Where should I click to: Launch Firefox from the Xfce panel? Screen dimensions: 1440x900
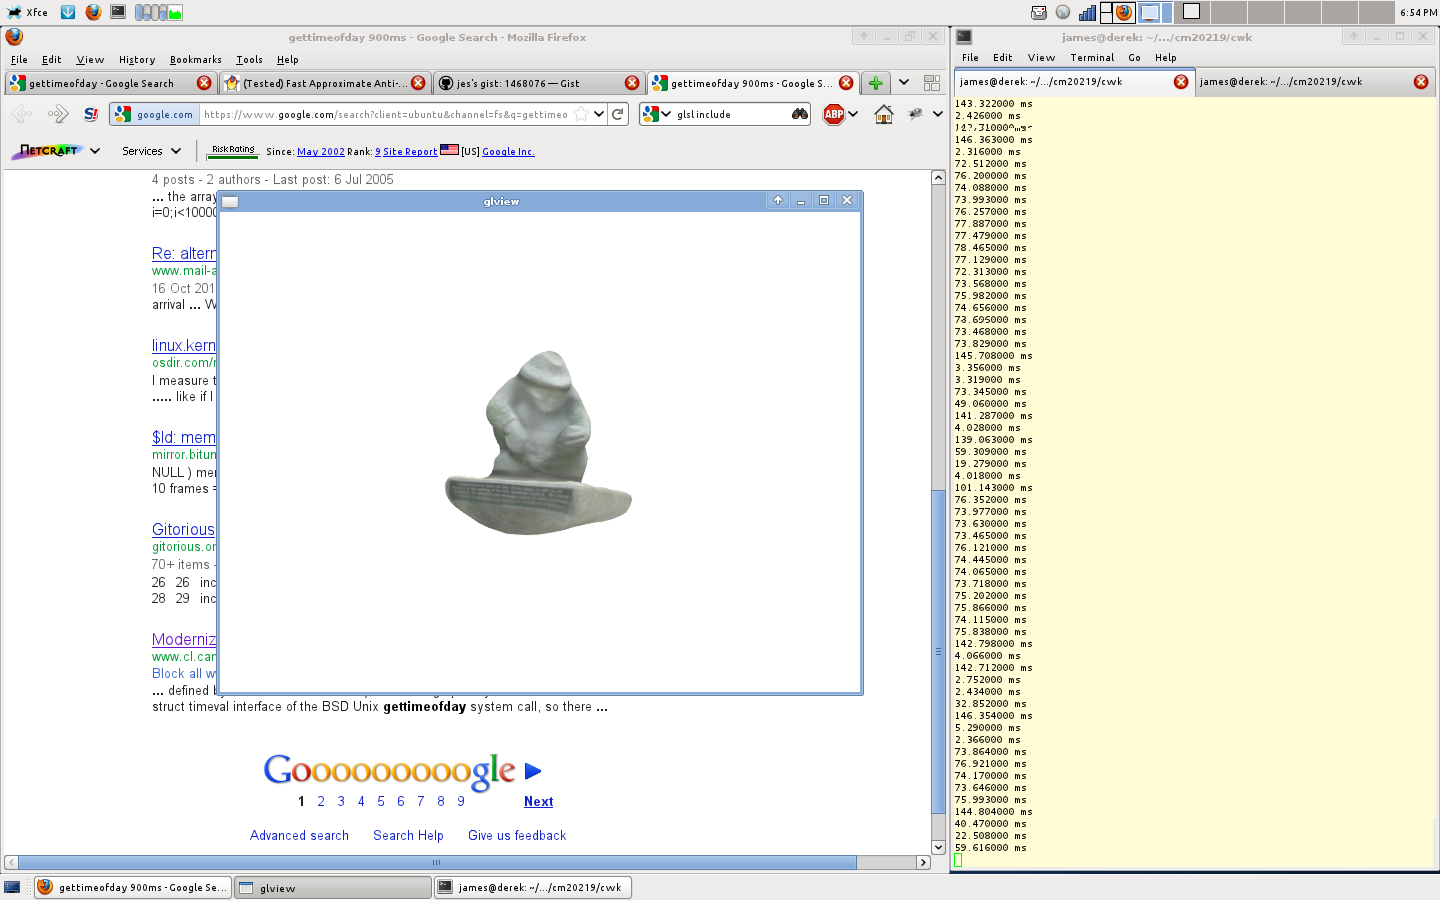point(93,12)
